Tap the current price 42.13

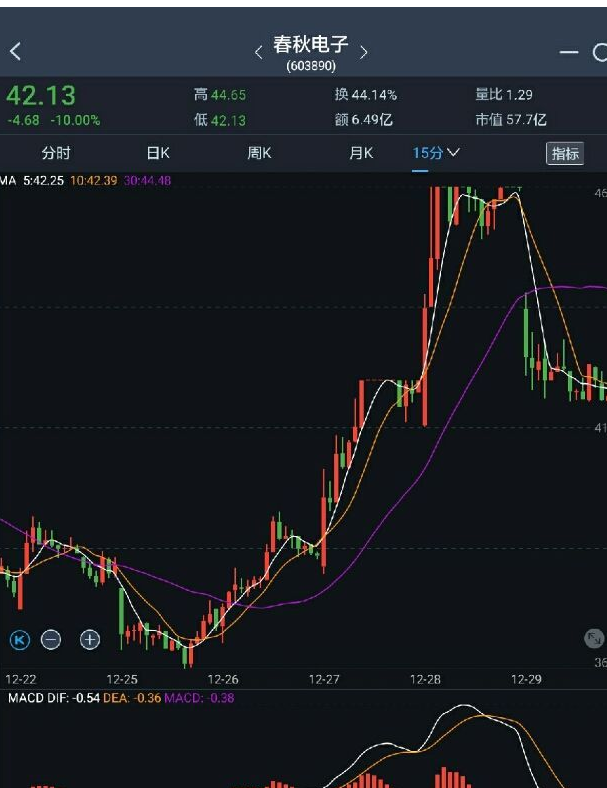41,95
